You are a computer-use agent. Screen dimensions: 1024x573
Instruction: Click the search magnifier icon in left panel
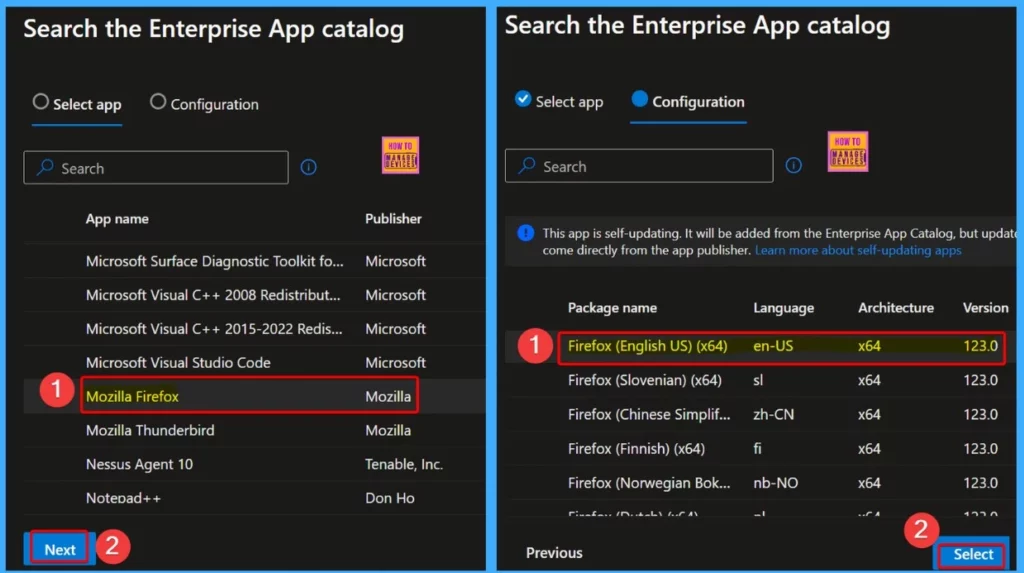click(45, 167)
